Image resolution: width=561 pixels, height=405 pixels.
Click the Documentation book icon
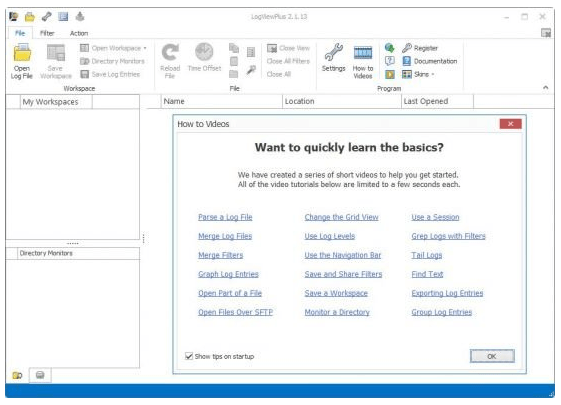coord(407,61)
